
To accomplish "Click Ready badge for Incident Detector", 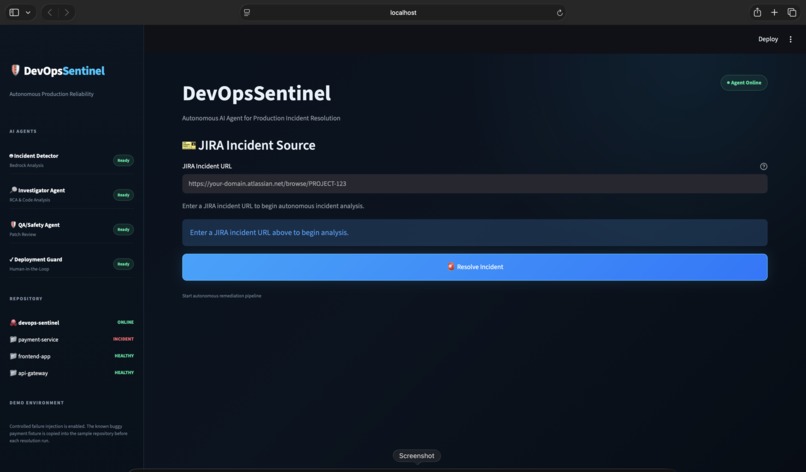I will [x=123, y=160].
